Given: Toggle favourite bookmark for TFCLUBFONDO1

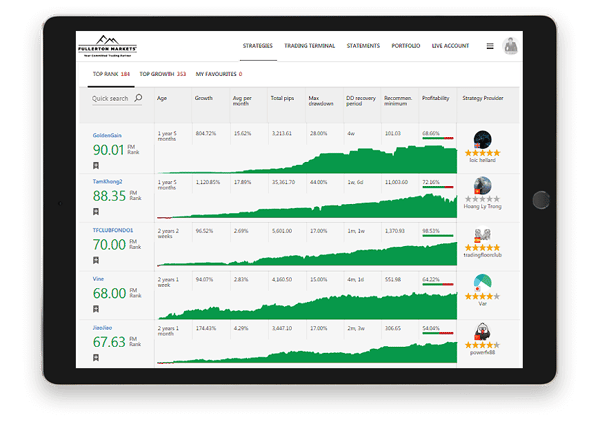Looking at the screenshot, I should (96, 261).
